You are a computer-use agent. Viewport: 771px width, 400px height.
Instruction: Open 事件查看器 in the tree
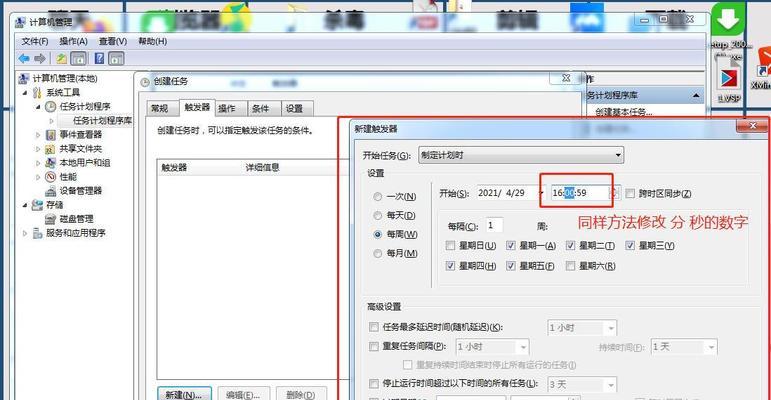coord(81,134)
